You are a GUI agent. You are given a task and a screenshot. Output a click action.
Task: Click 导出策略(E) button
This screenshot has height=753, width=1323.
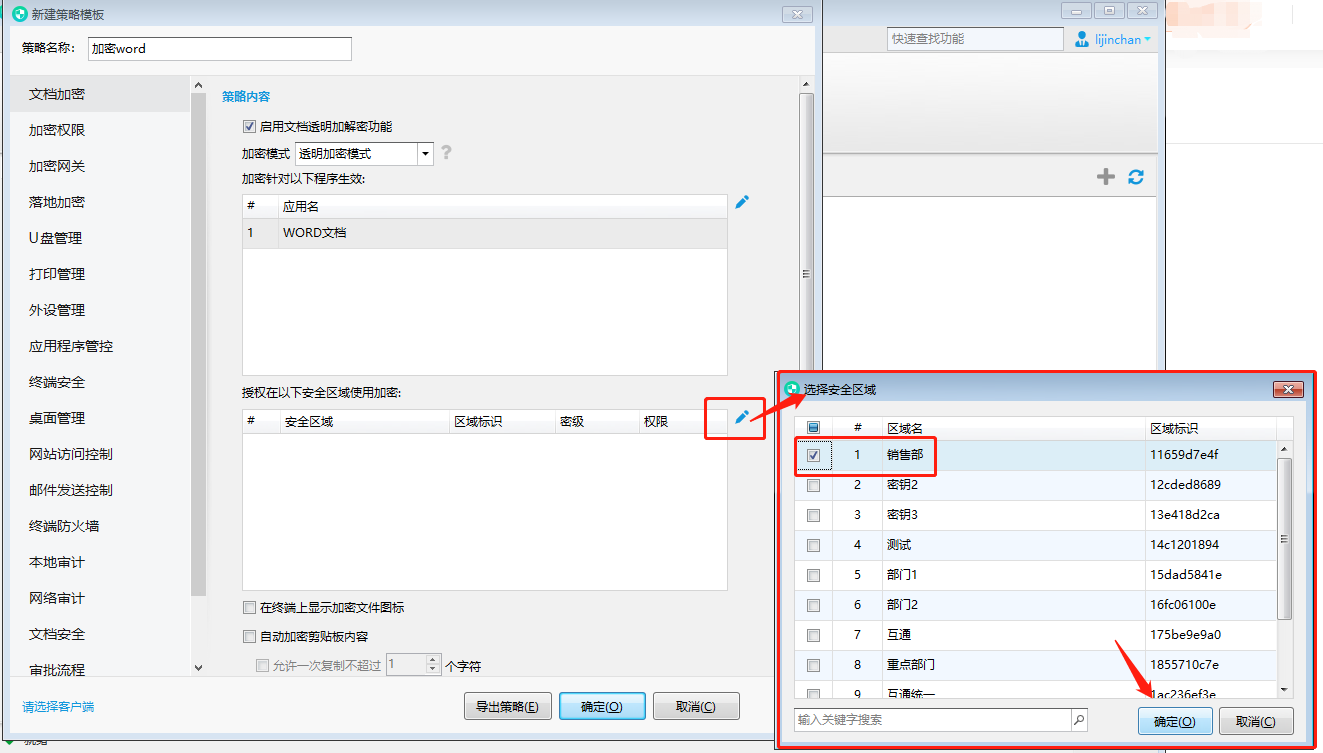(508, 706)
